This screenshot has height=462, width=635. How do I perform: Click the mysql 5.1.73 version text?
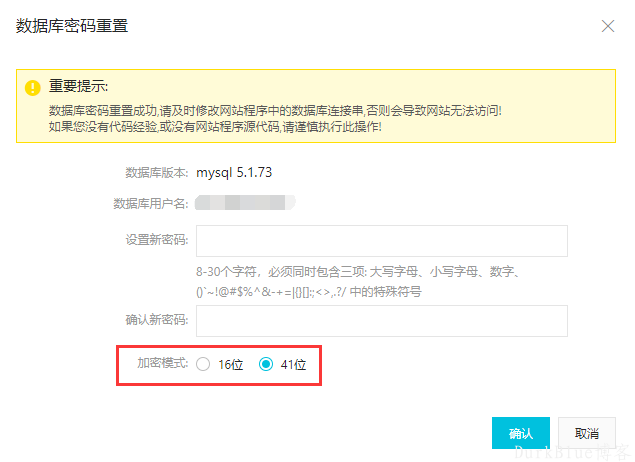[x=234, y=173]
